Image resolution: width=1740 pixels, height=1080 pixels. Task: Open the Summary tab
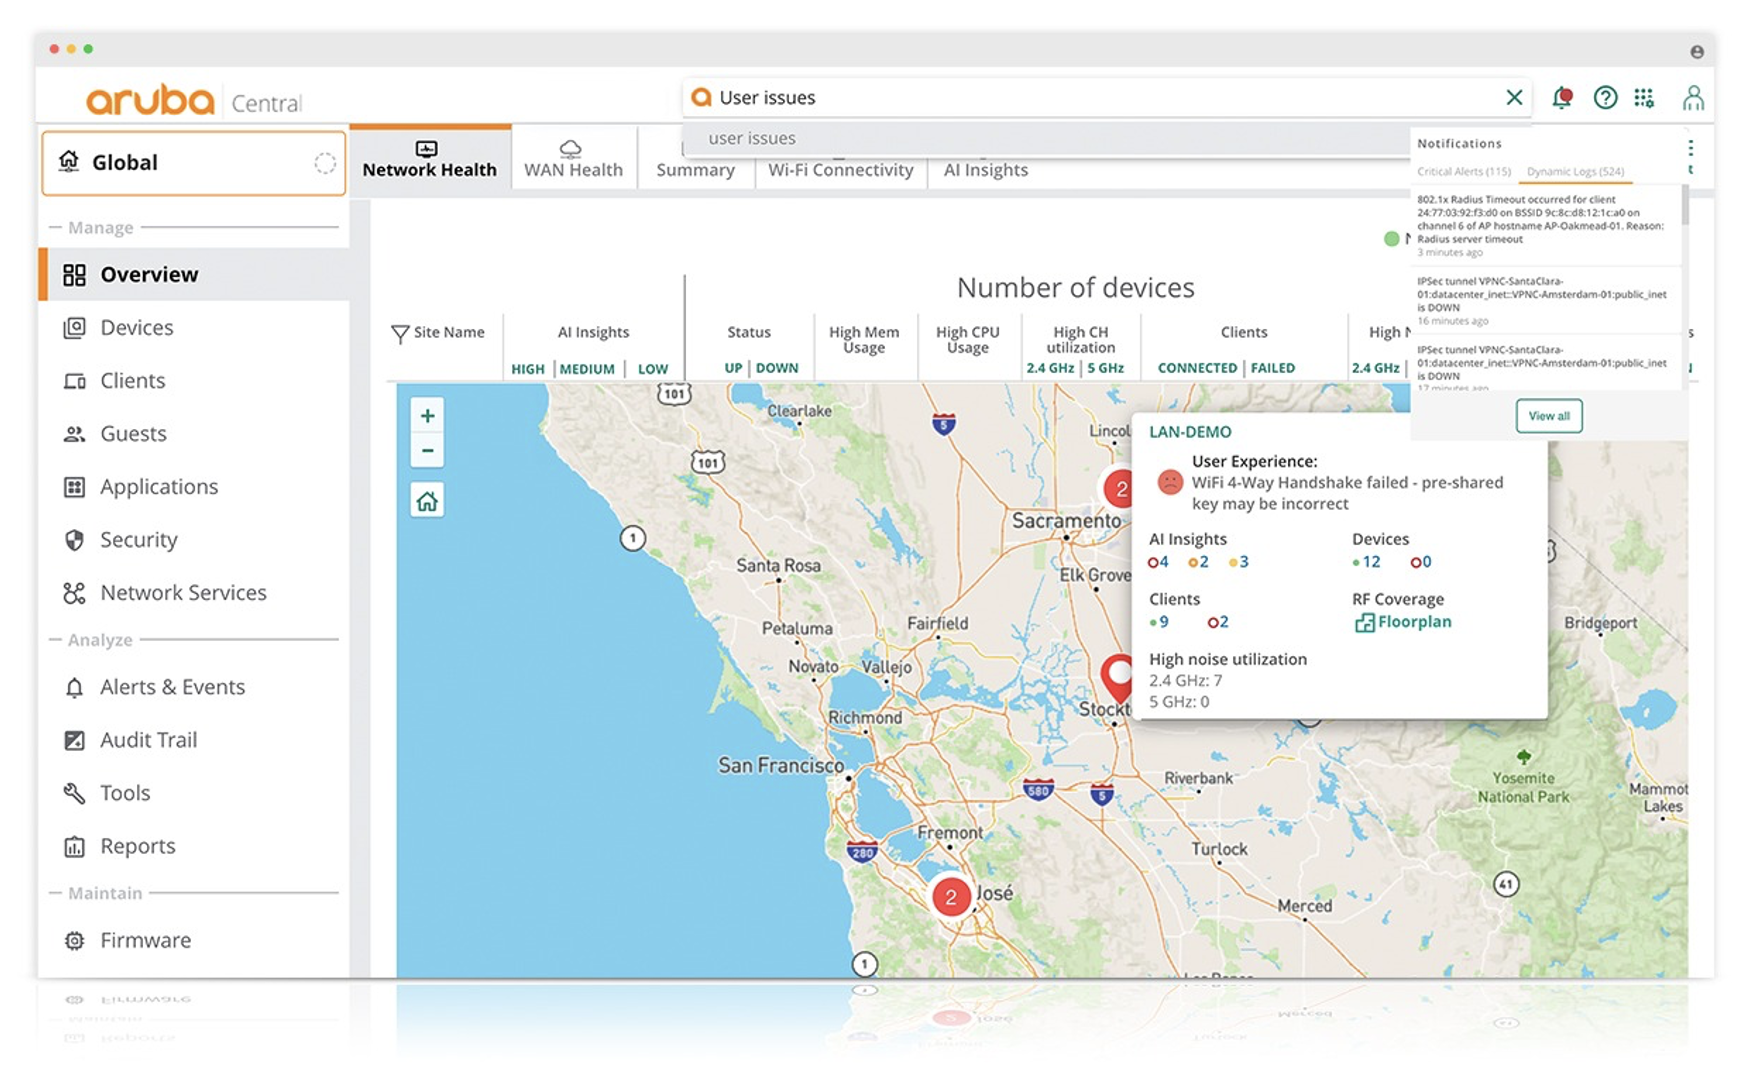[695, 170]
